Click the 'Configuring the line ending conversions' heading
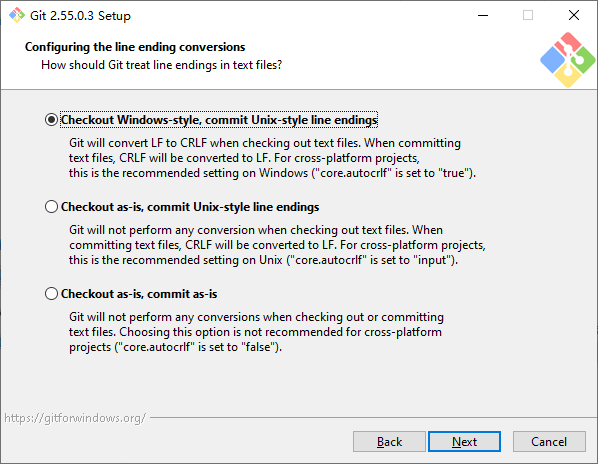The image size is (598, 464). click(135, 47)
